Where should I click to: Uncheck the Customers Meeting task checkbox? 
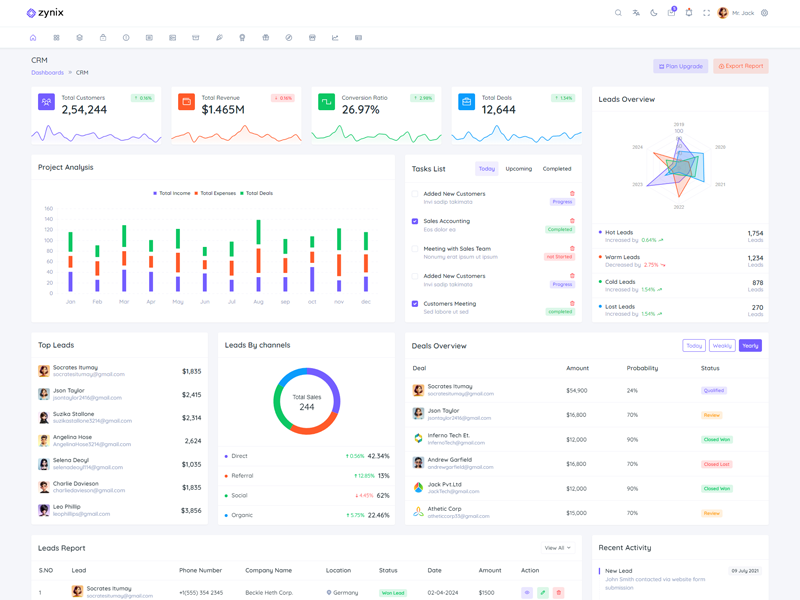415,304
